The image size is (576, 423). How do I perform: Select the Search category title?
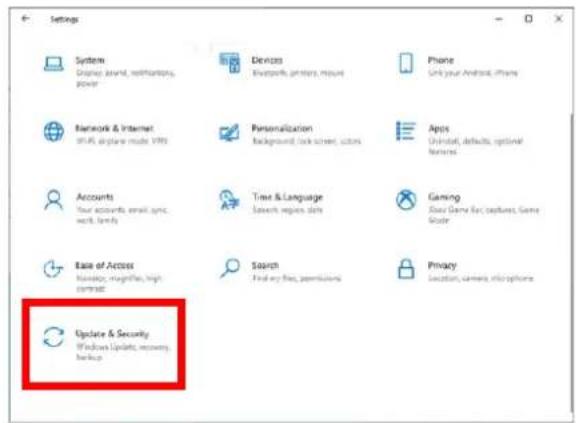point(265,265)
